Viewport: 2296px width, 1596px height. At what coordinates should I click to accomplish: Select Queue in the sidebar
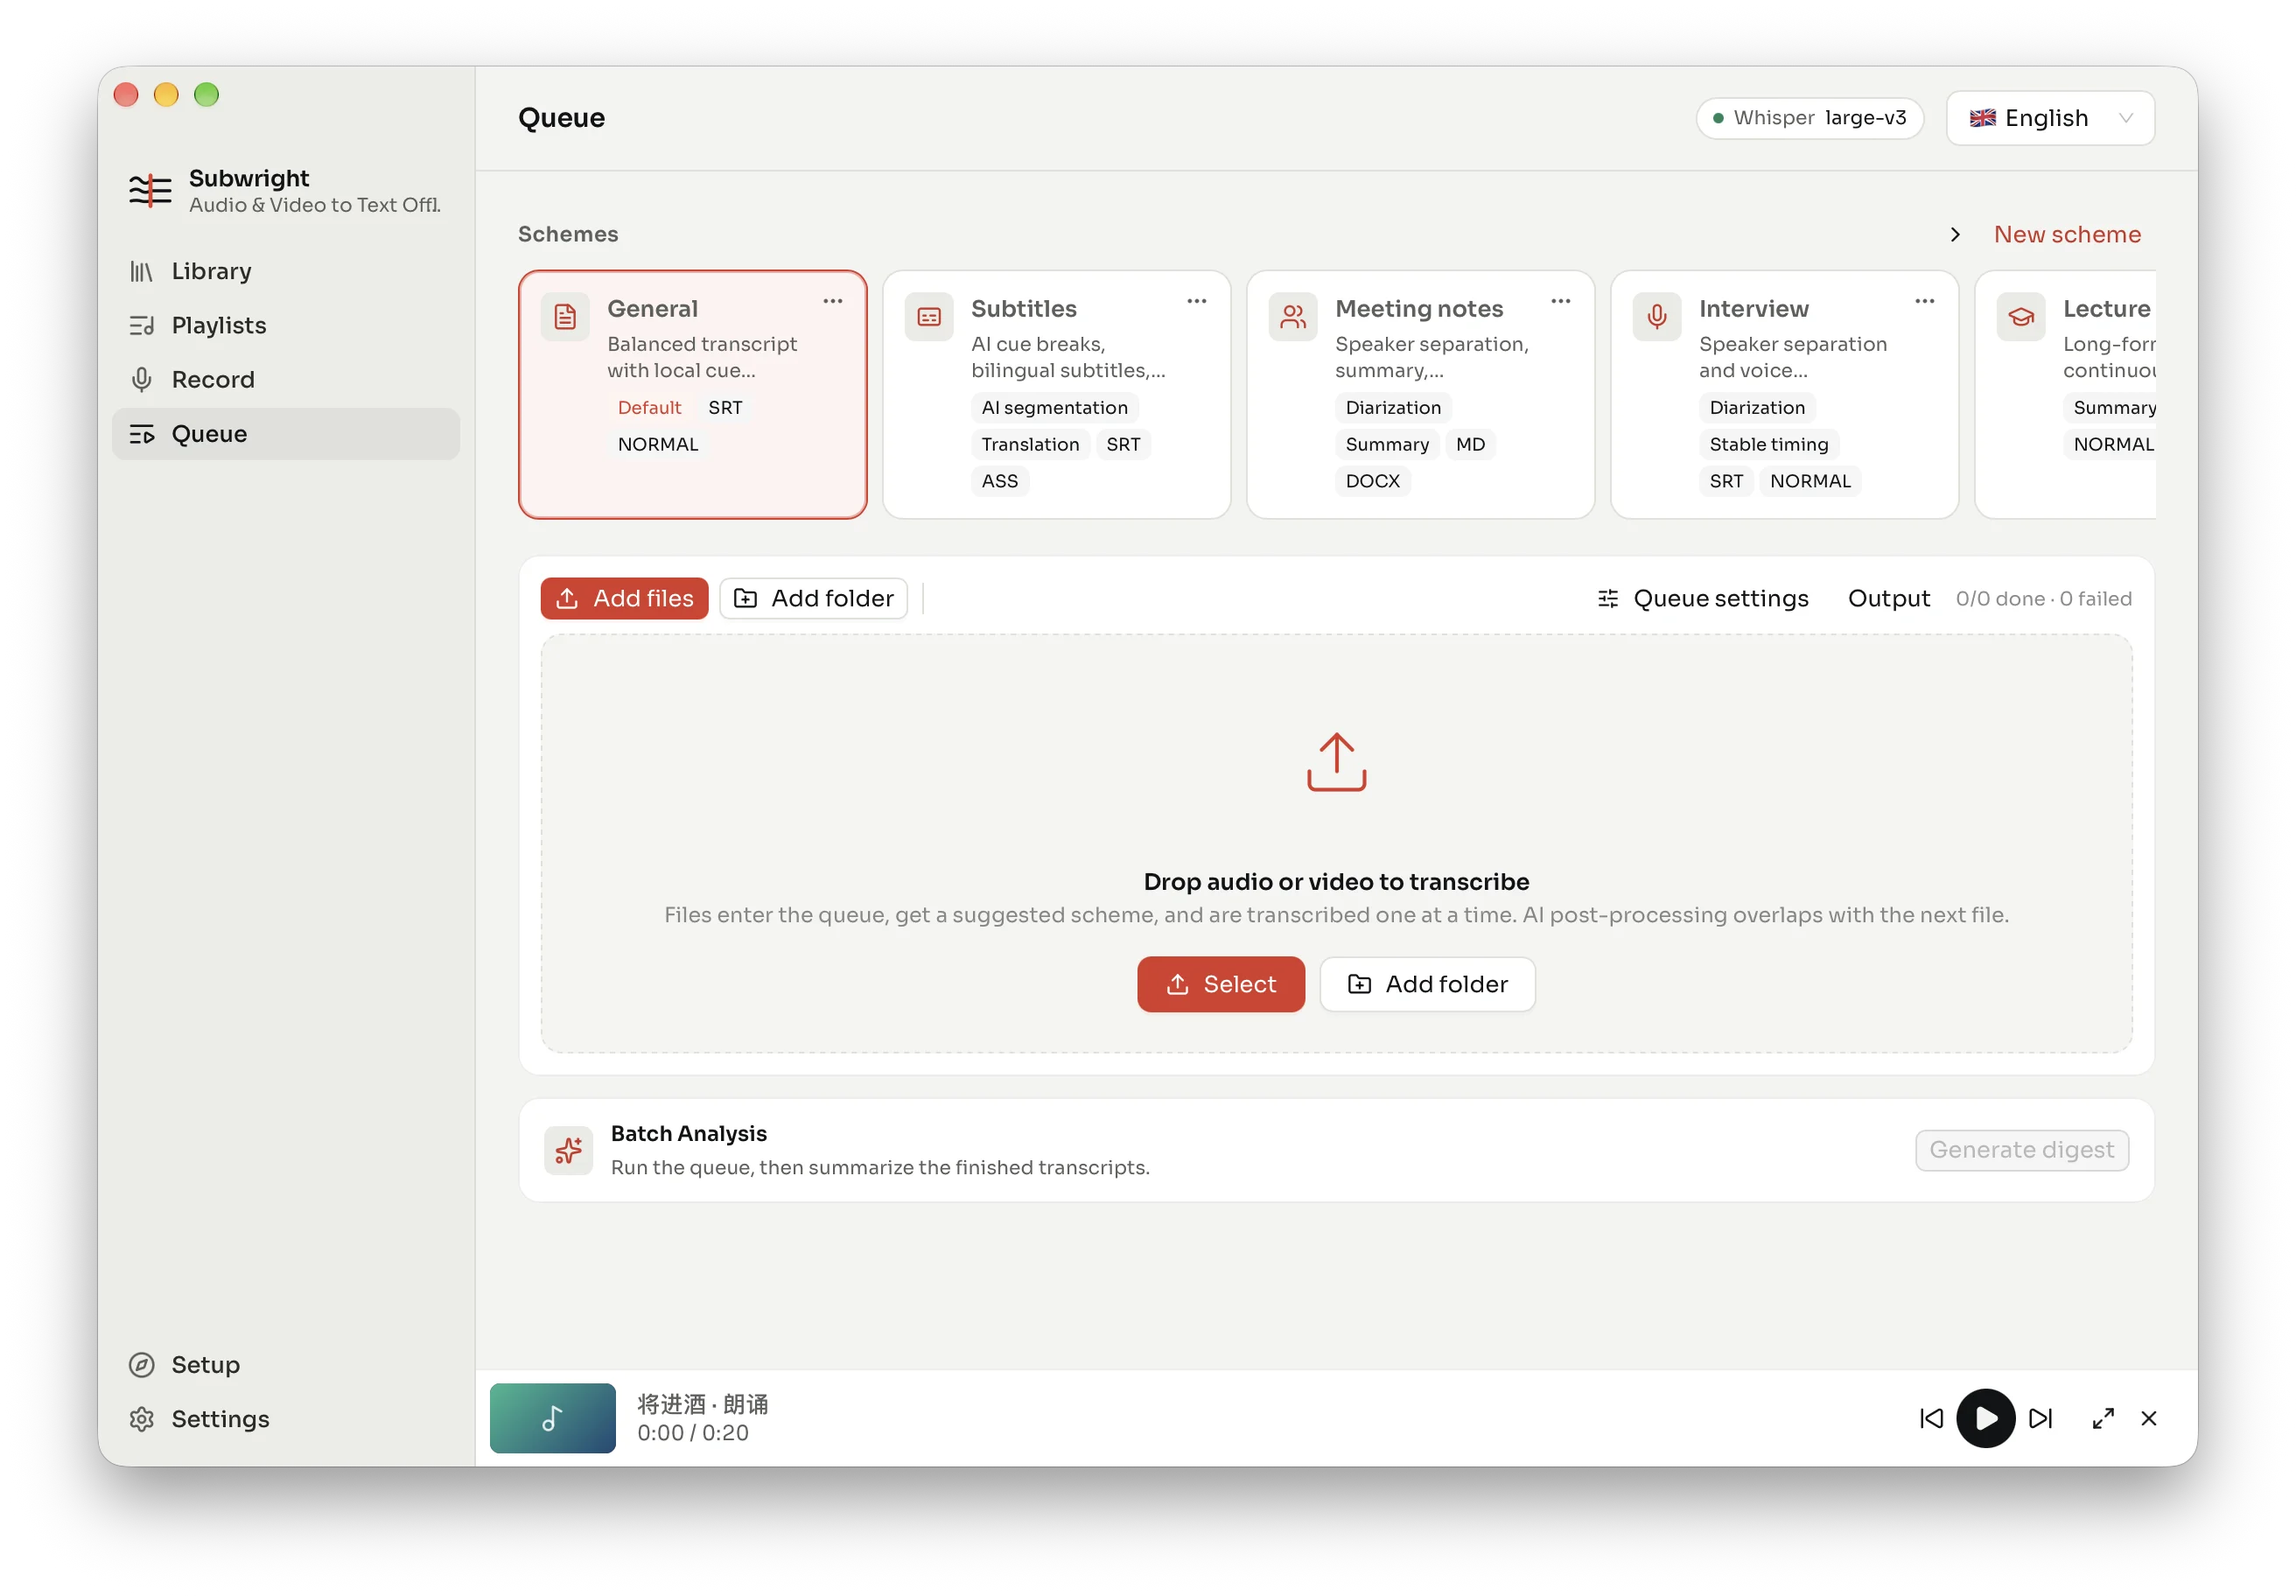pos(286,433)
